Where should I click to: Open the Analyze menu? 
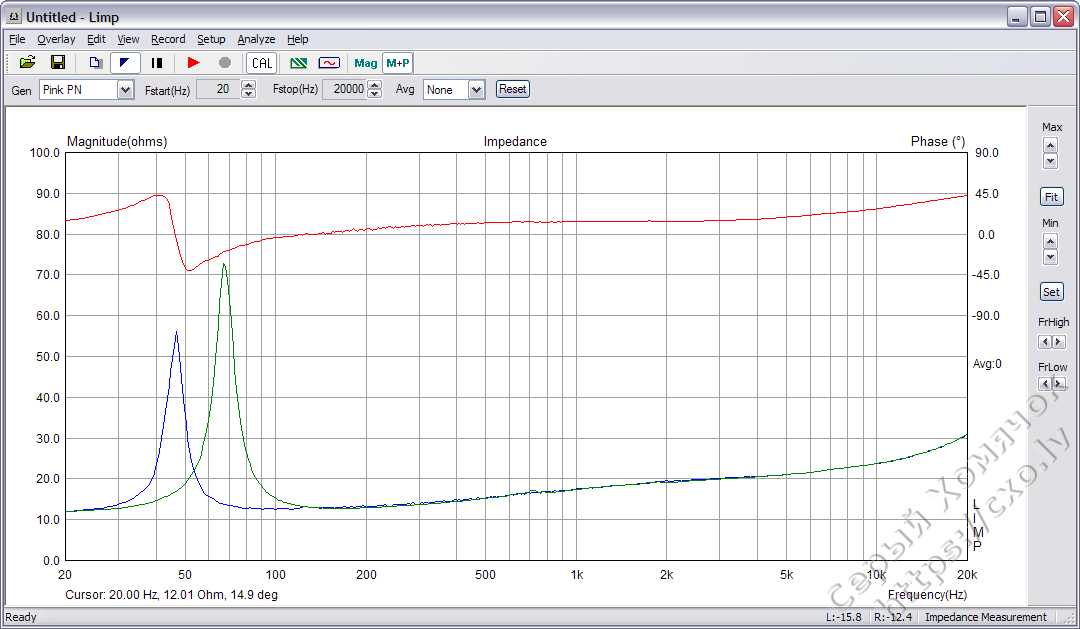pyautogui.click(x=256, y=39)
